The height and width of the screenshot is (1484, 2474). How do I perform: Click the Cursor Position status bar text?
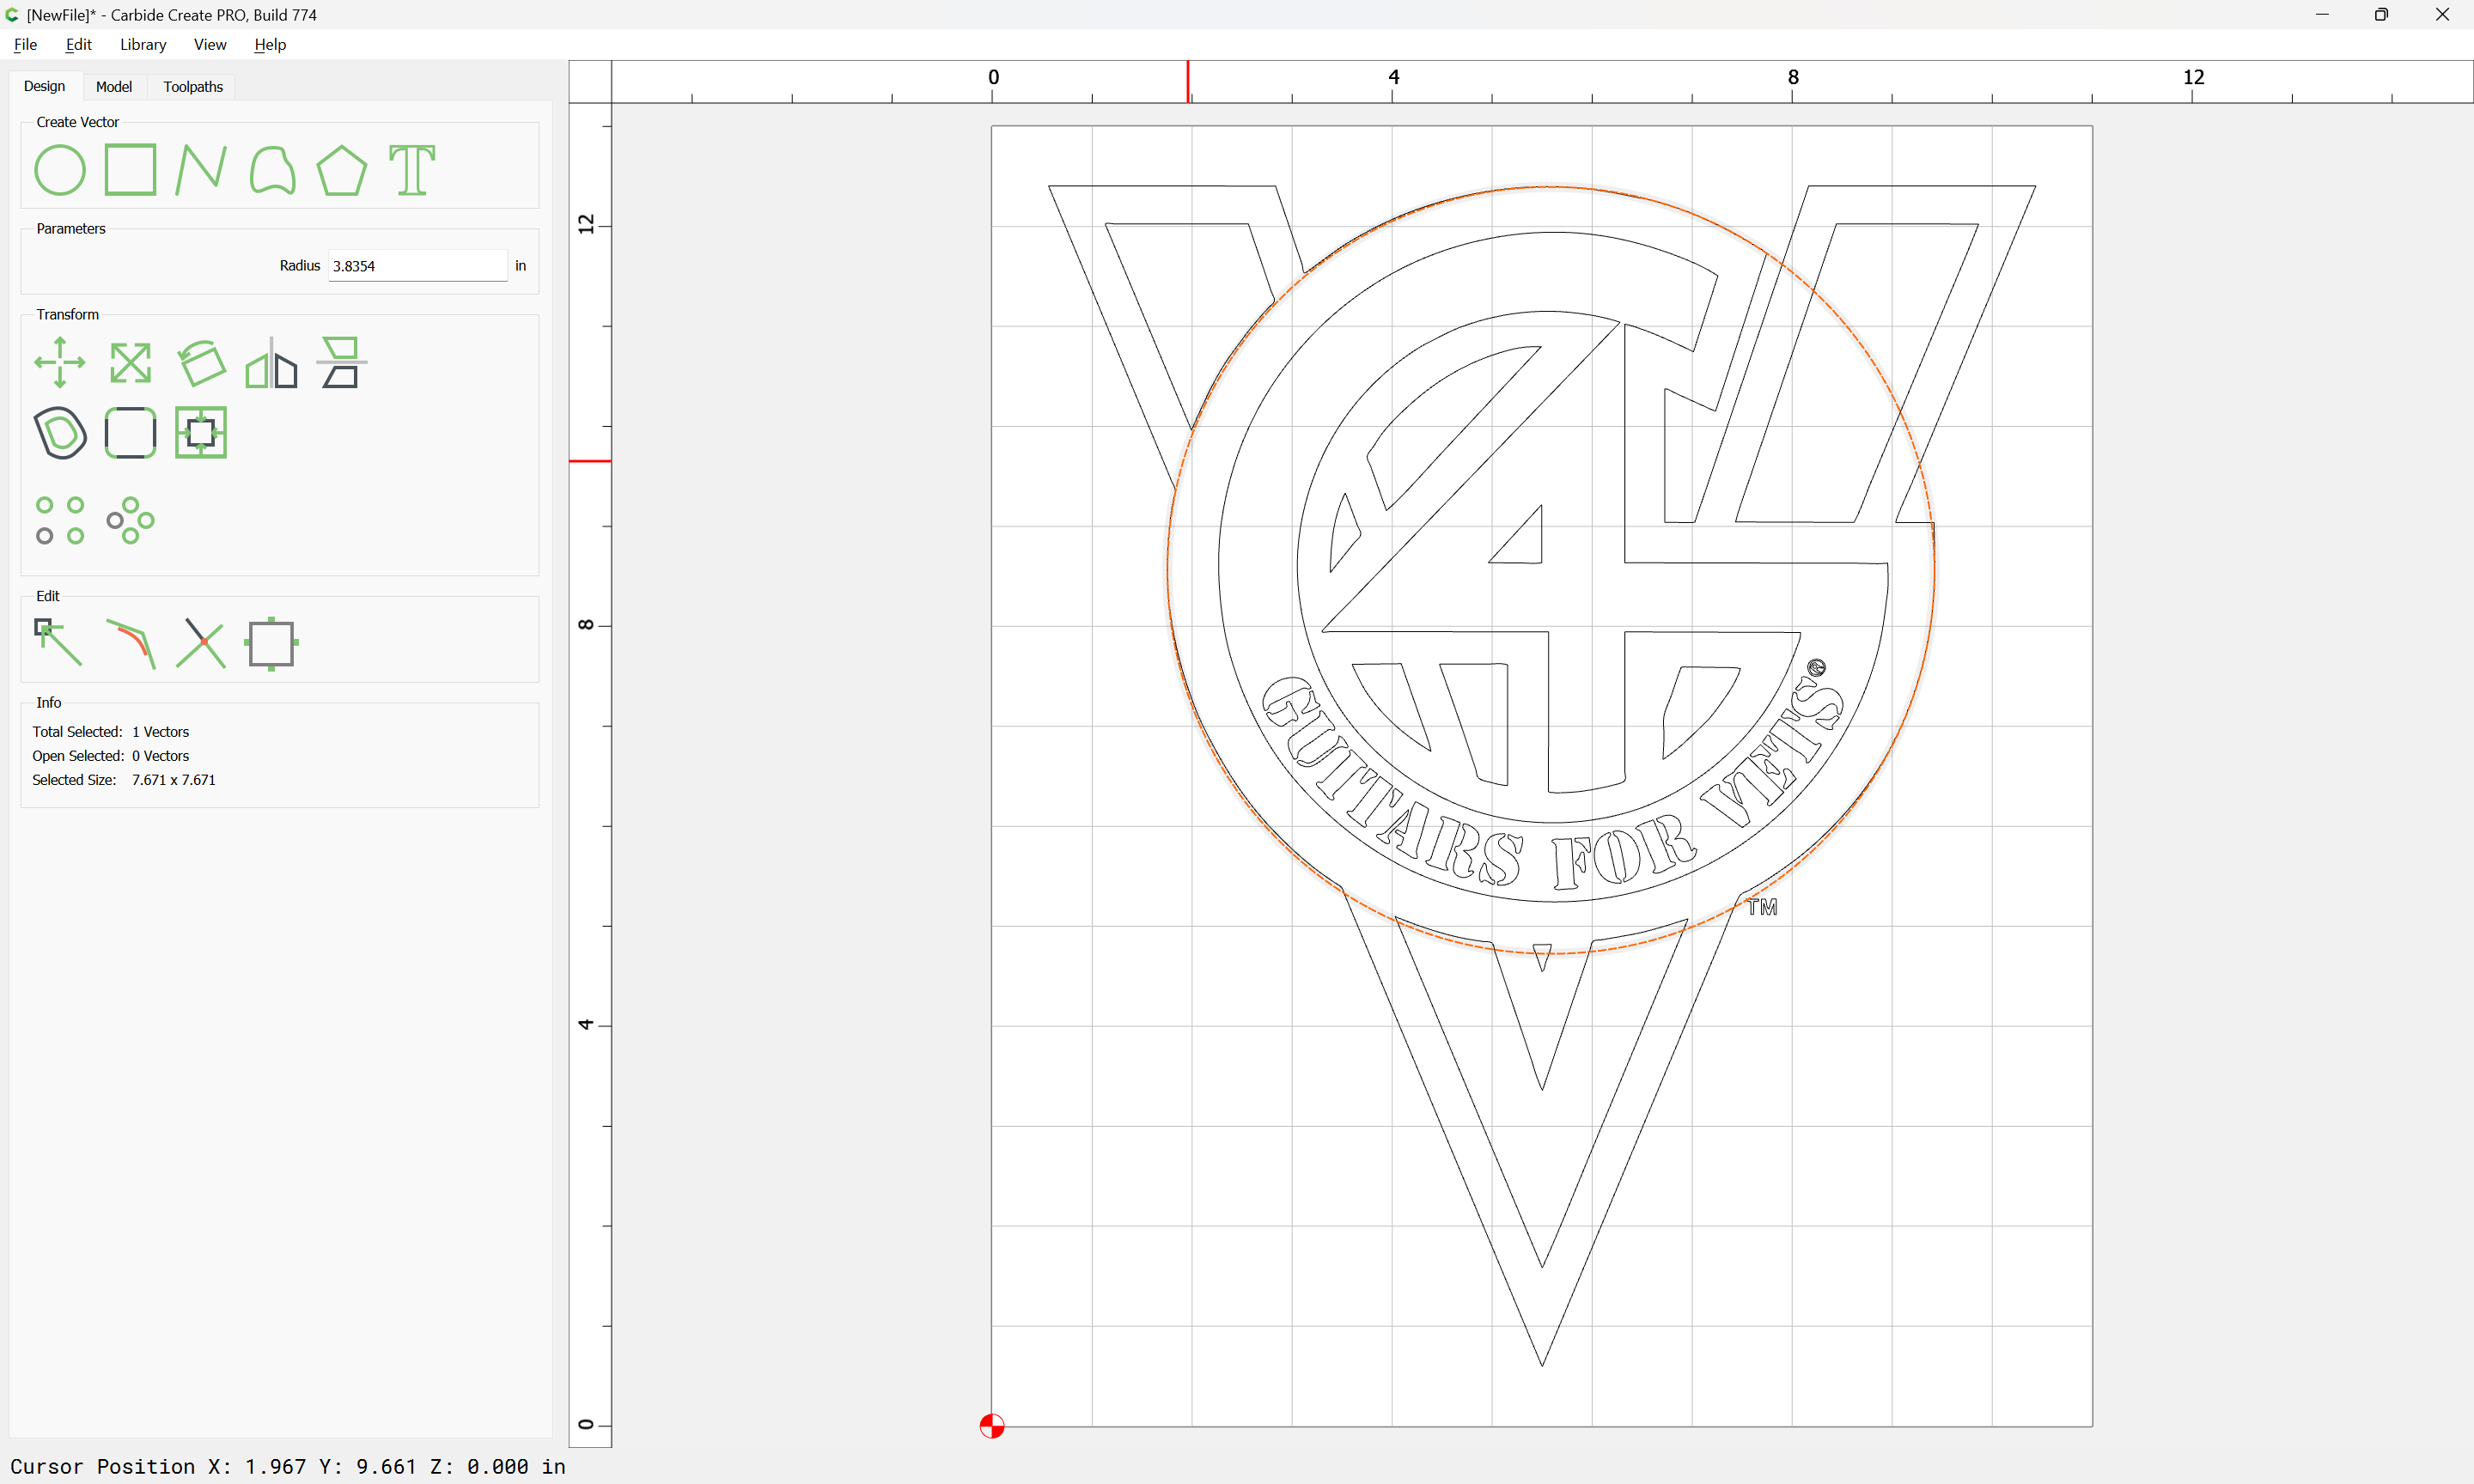click(x=288, y=1467)
